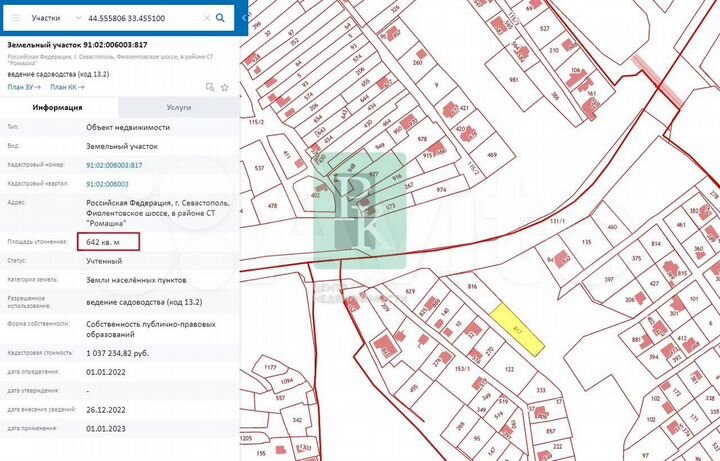Select the Информация tab

[x=57, y=107]
